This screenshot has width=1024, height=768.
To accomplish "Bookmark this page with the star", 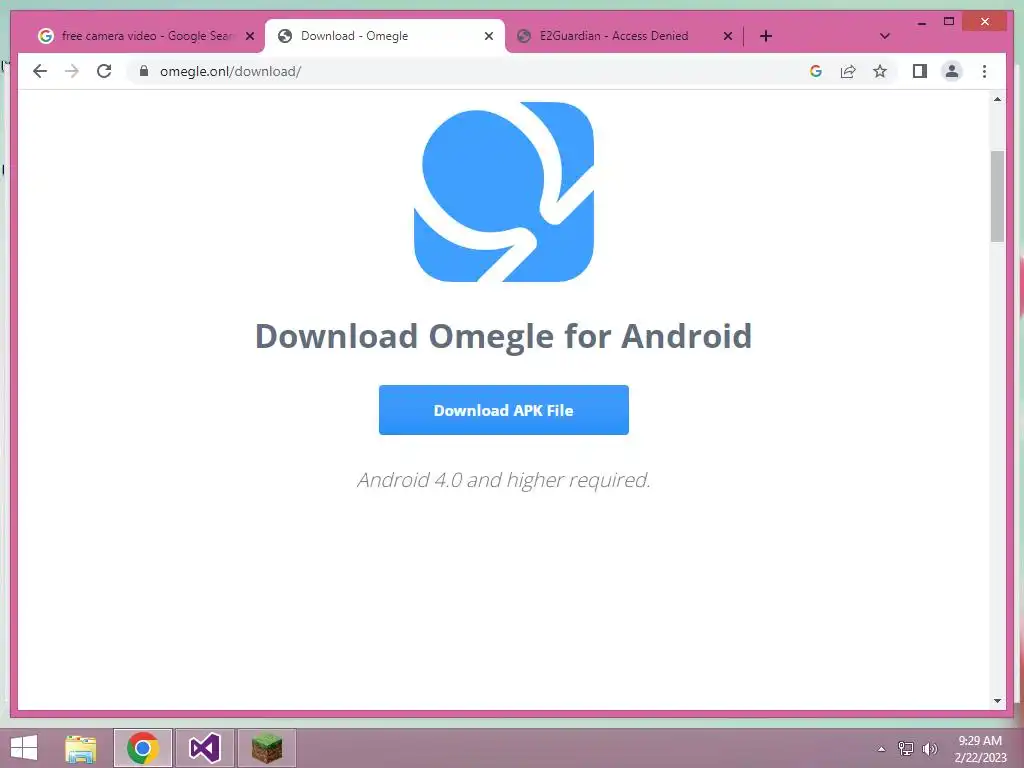I will click(x=880, y=71).
